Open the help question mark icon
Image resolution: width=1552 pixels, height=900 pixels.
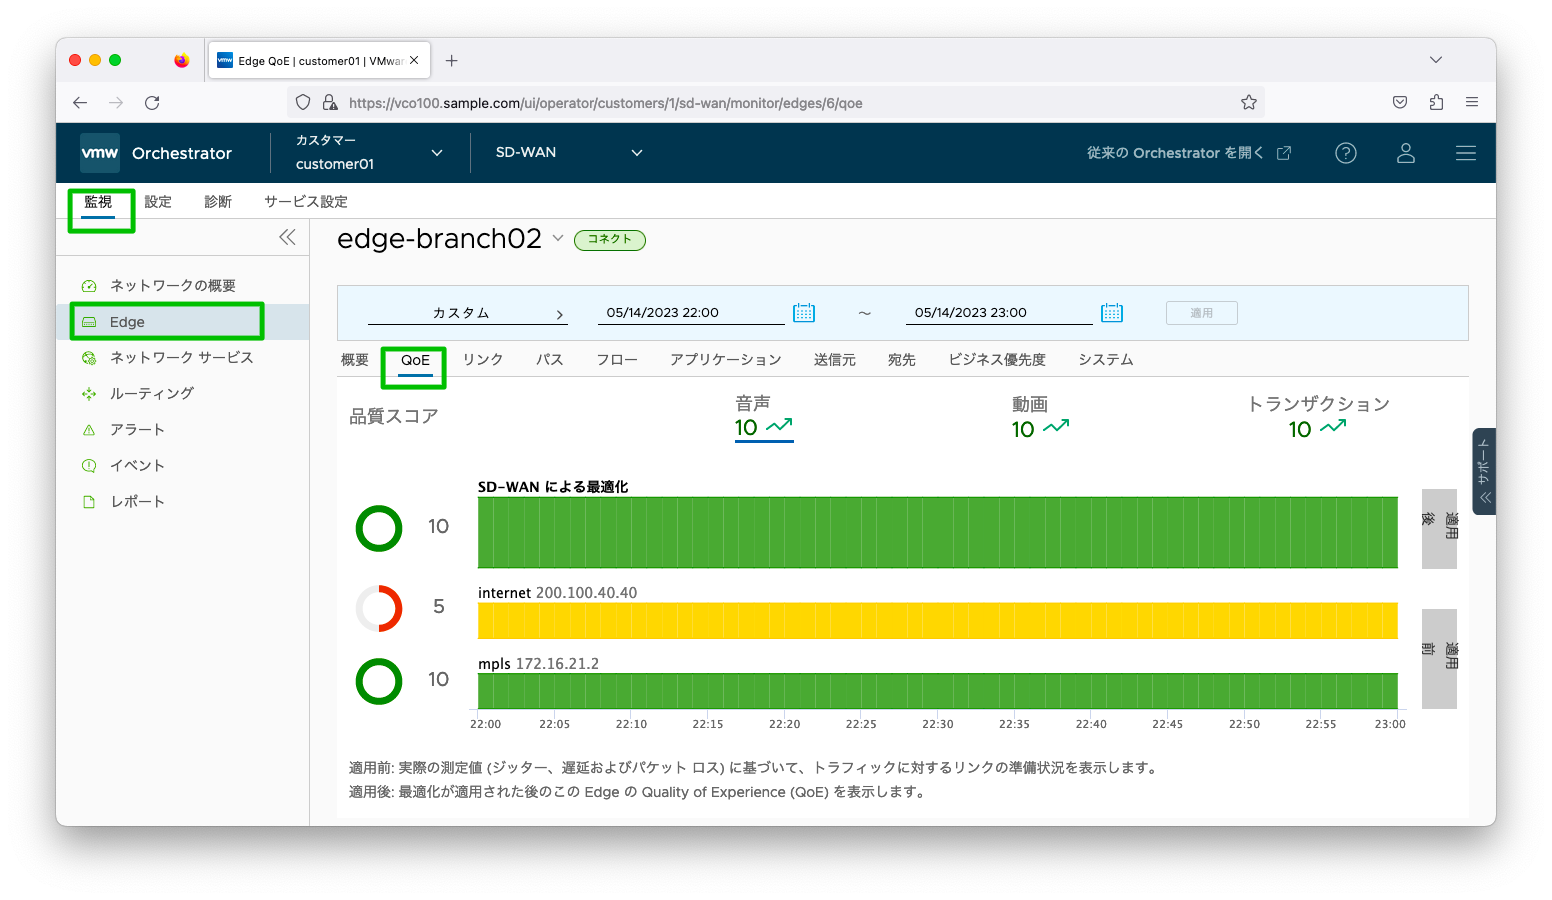click(1346, 153)
